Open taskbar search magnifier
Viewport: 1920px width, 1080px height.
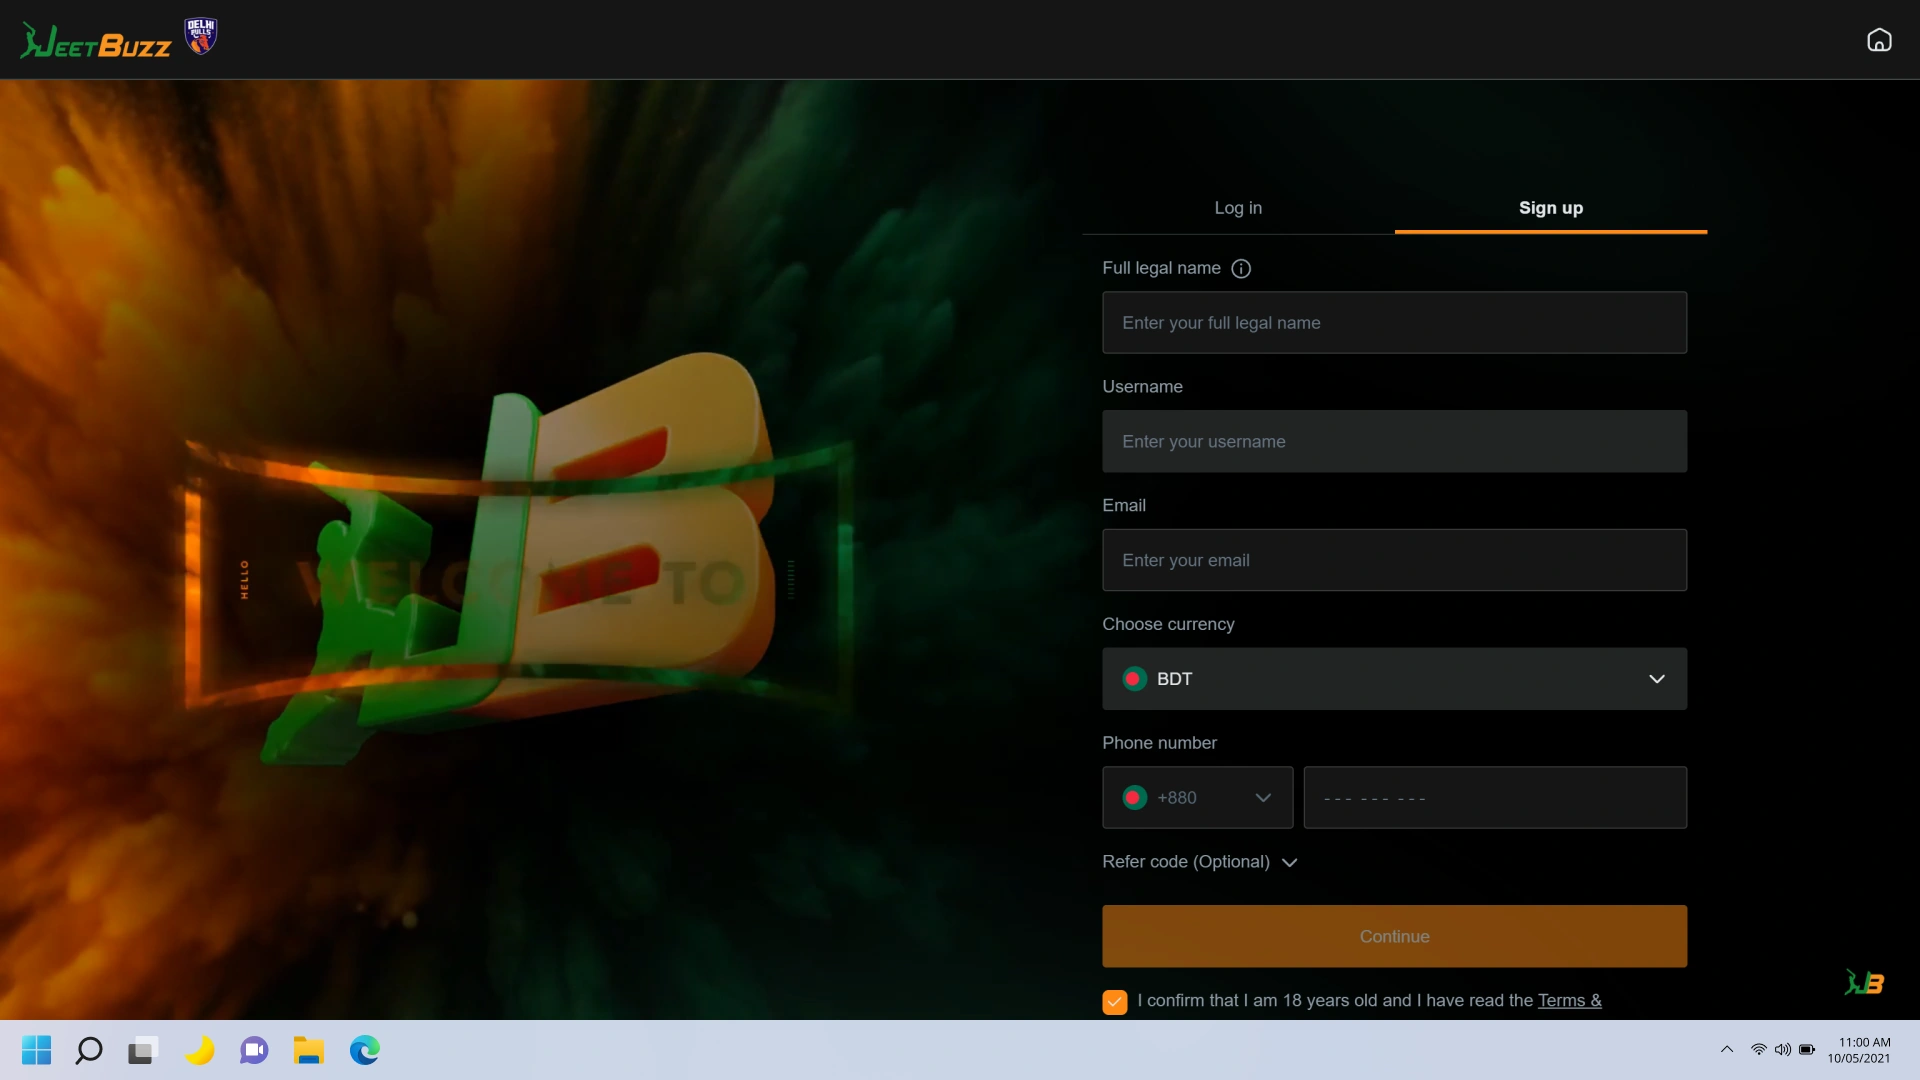click(89, 1050)
